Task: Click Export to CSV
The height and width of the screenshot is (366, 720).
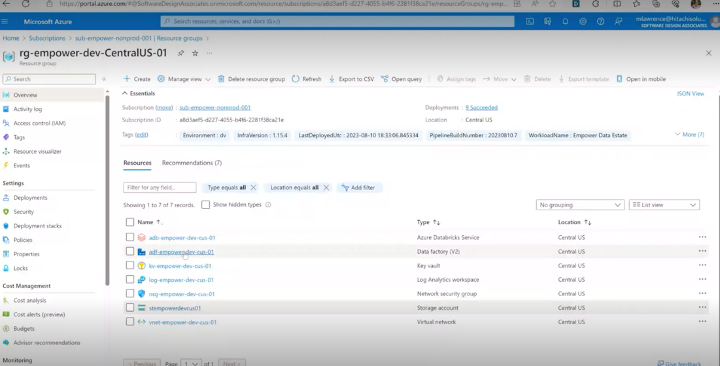Action: coord(351,79)
